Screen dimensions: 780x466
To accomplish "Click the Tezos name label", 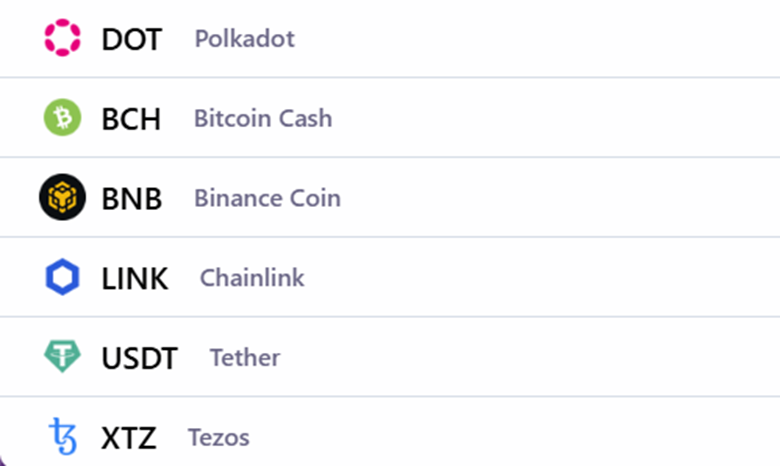I will pyautogui.click(x=219, y=437).
